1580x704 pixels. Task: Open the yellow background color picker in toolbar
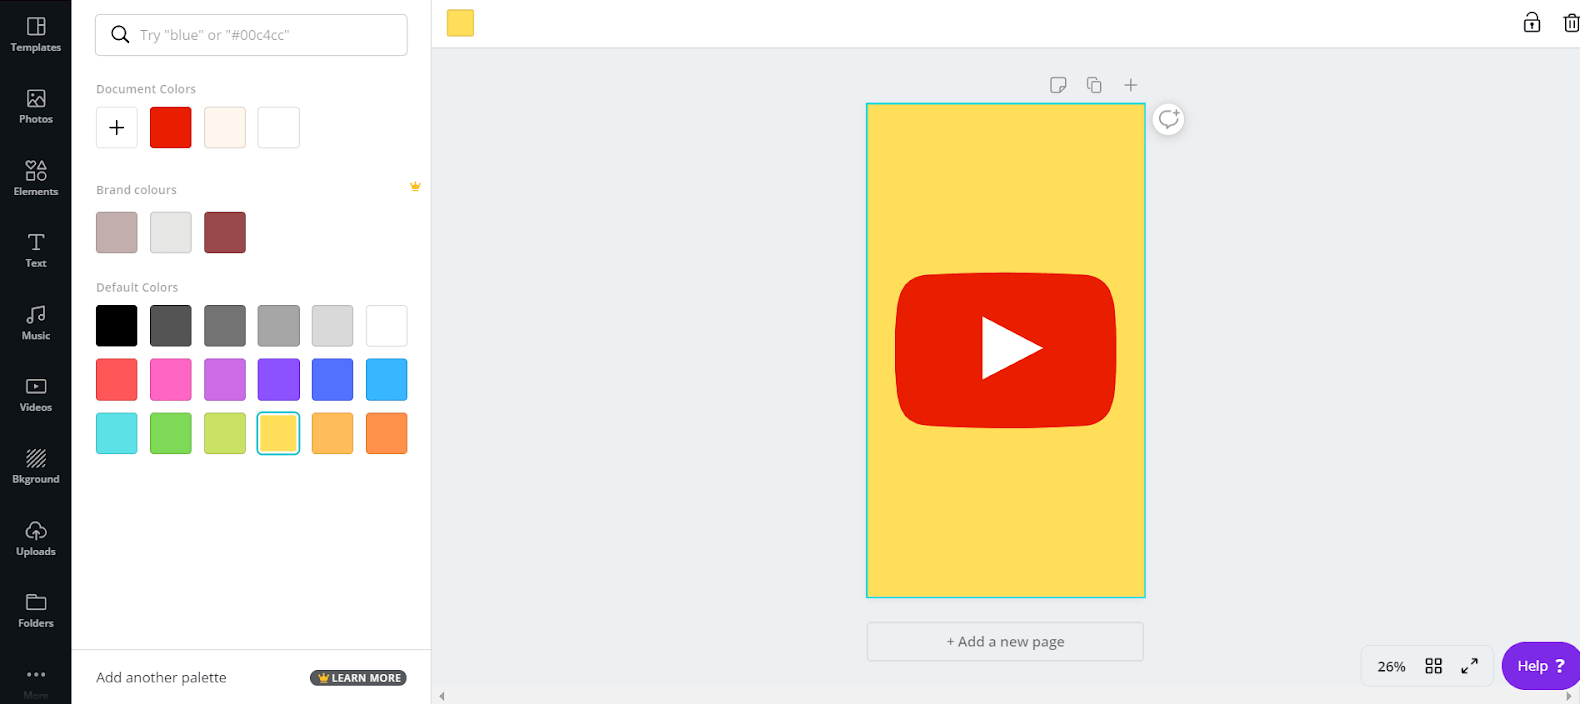point(461,23)
